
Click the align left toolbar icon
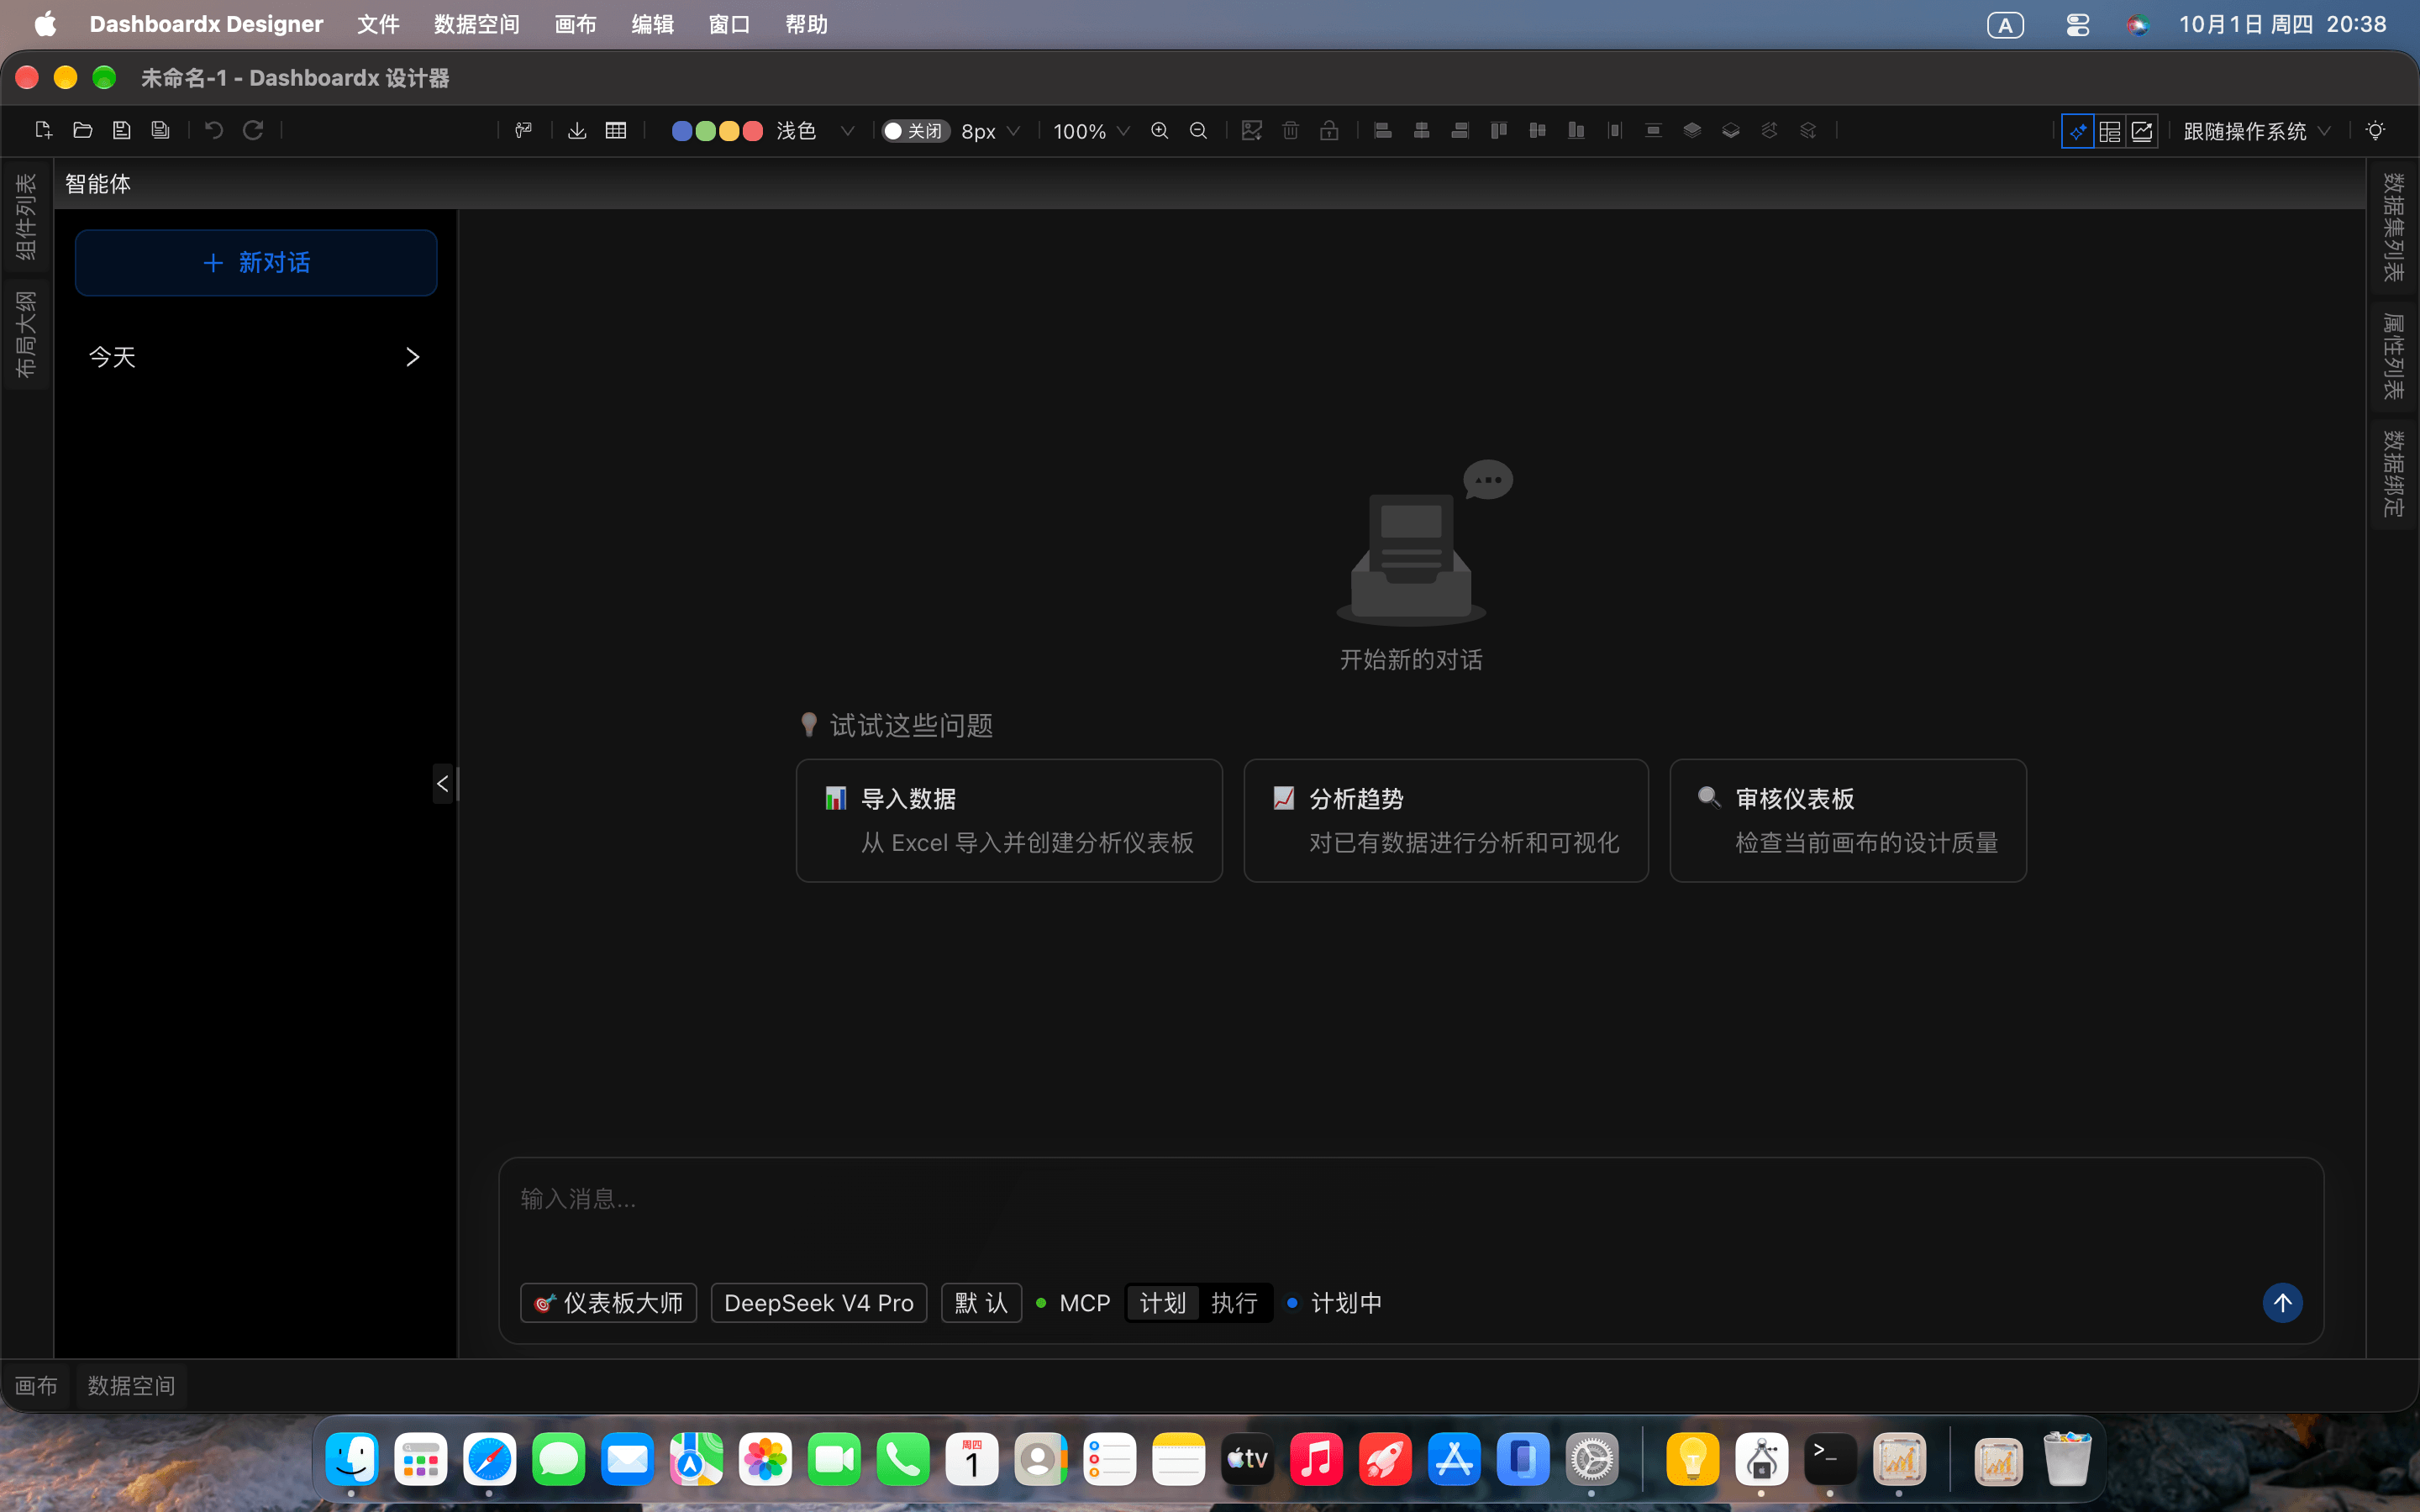pyautogui.click(x=1383, y=130)
